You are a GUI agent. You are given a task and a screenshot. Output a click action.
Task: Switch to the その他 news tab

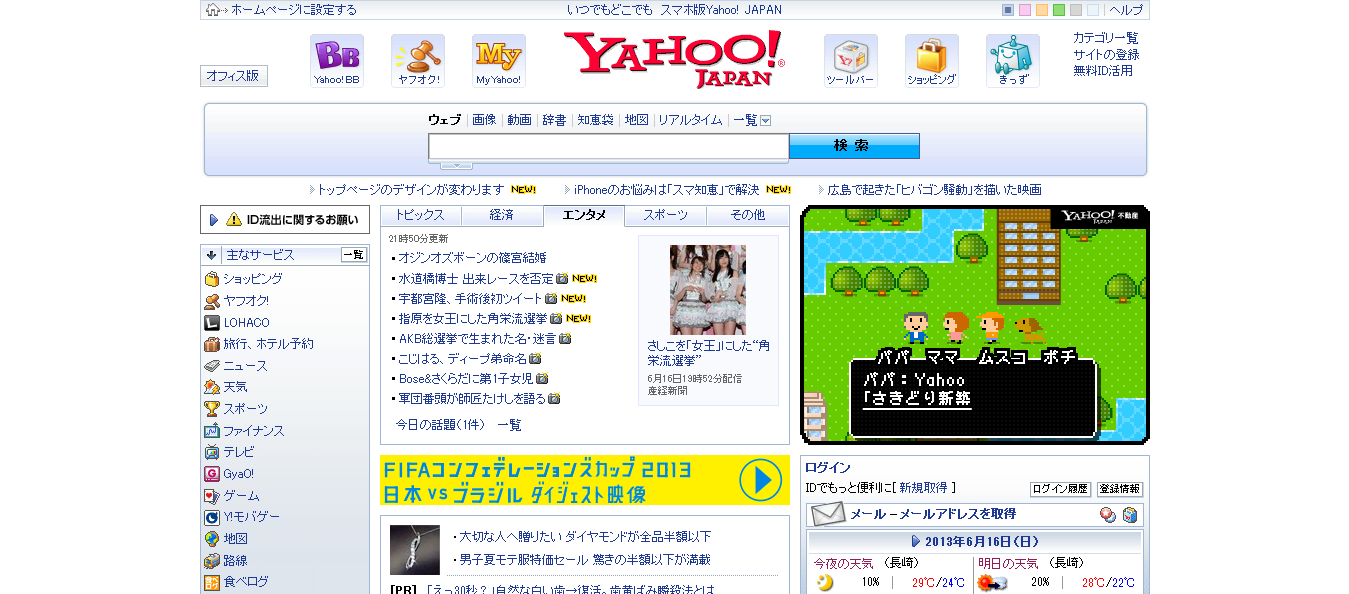(748, 215)
